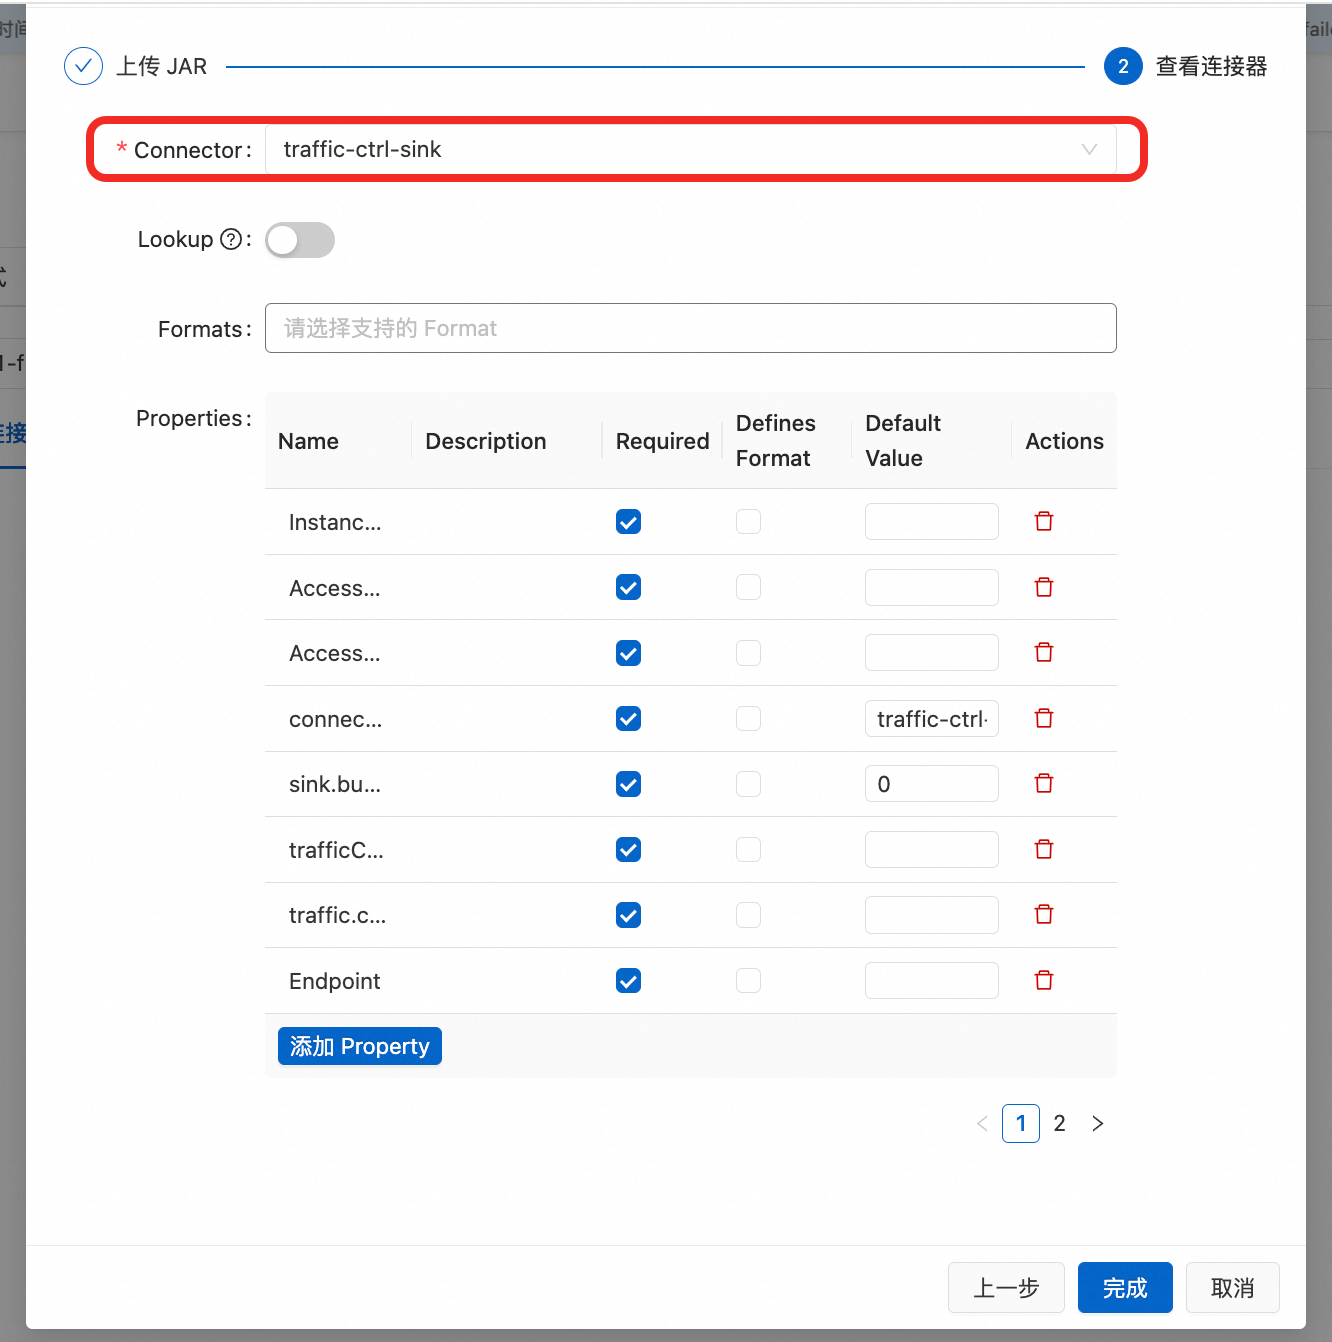Click the 上传 JAR step label
Viewport: 1332px width, 1342px height.
(162, 66)
